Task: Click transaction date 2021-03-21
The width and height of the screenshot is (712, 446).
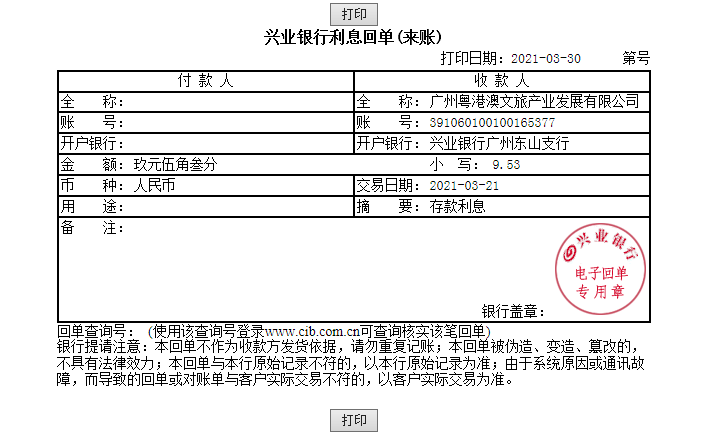Action: point(464,185)
